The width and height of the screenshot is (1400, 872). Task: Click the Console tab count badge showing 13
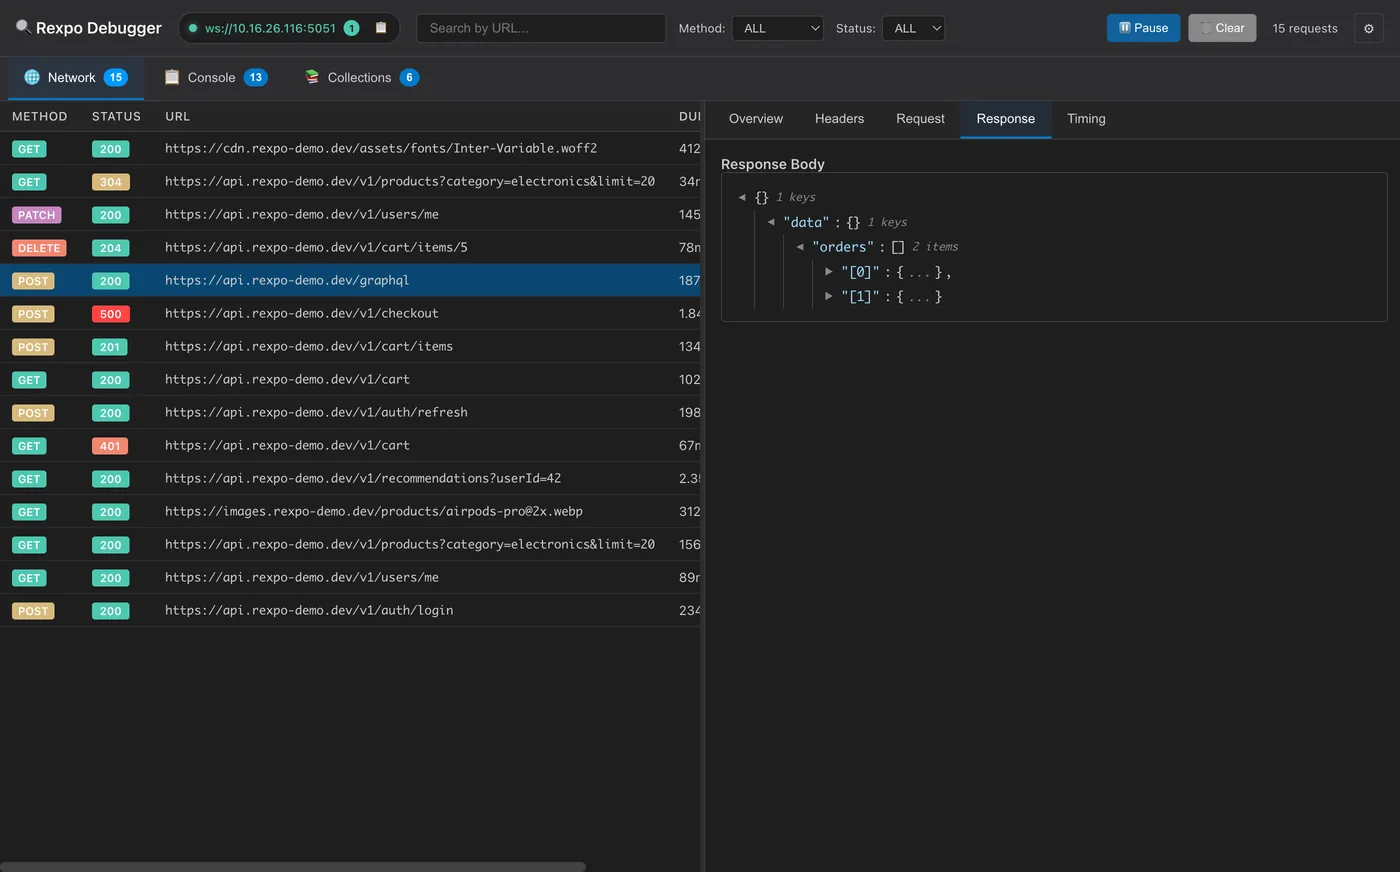pos(256,77)
